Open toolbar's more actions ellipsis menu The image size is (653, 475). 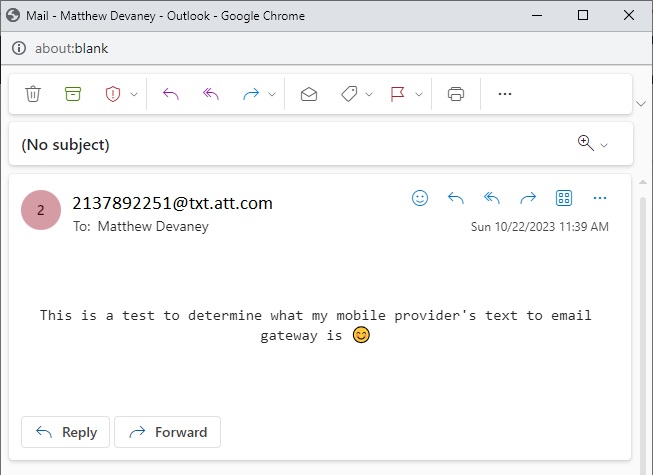[505, 94]
